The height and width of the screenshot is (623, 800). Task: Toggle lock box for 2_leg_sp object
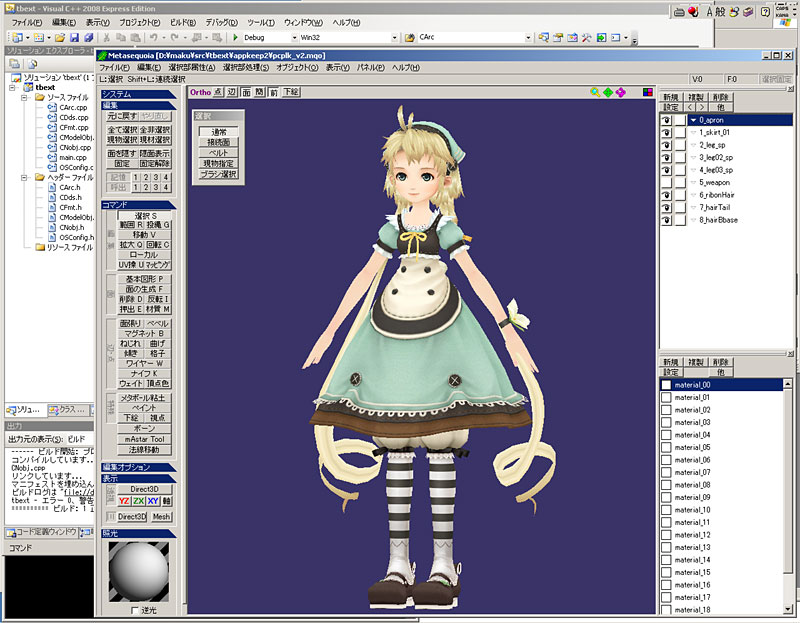(x=680, y=145)
